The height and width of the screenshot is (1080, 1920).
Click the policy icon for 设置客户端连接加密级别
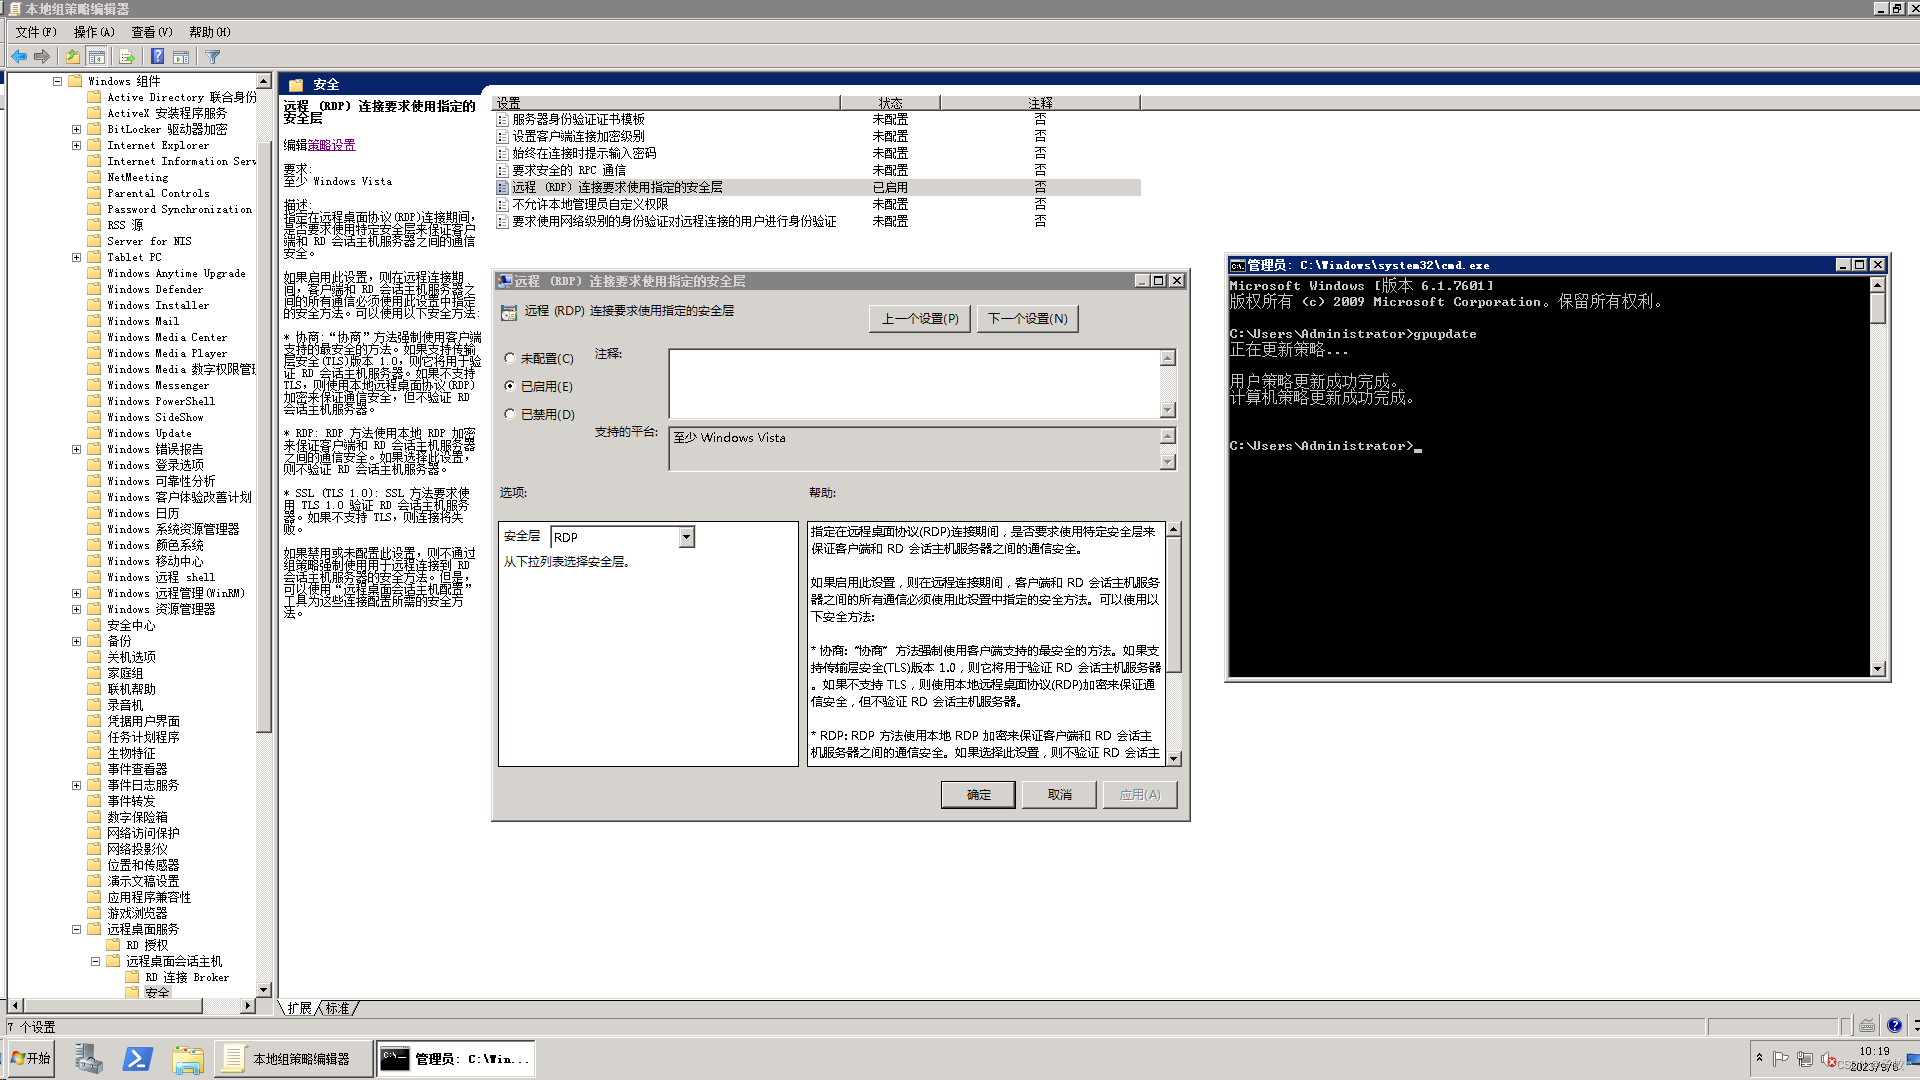click(503, 136)
